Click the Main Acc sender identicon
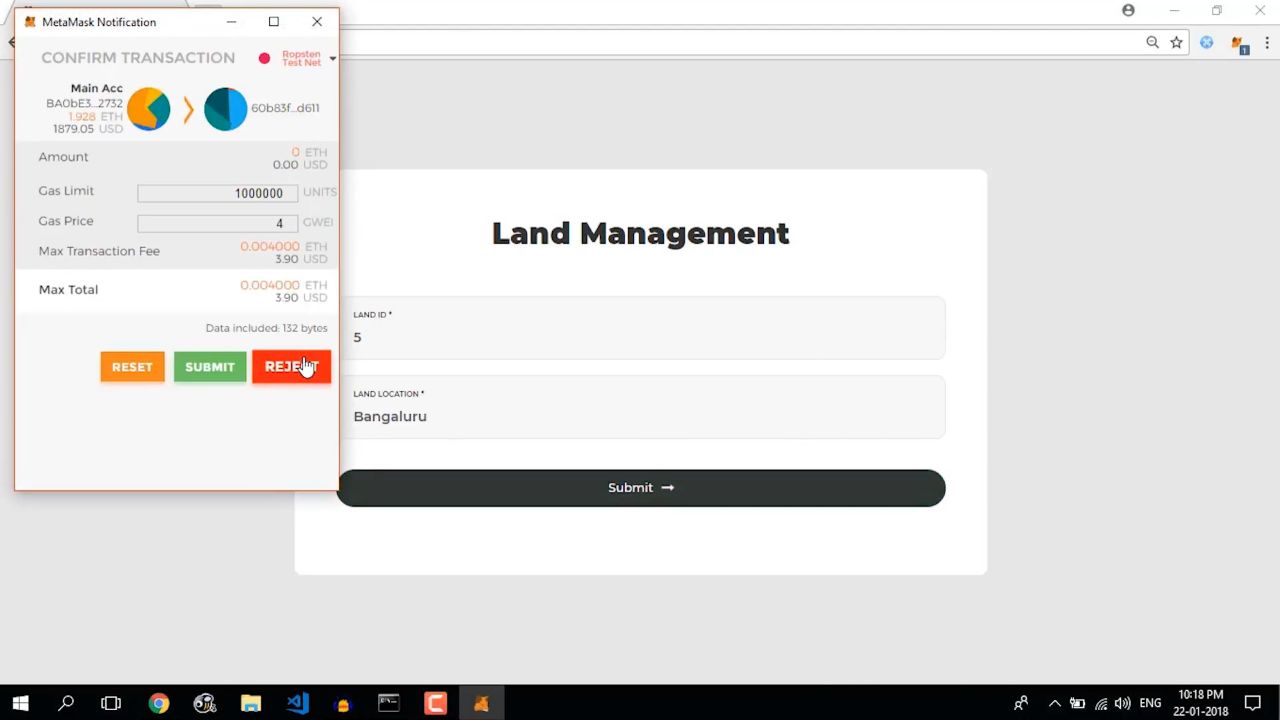The width and height of the screenshot is (1280, 720). (x=148, y=109)
